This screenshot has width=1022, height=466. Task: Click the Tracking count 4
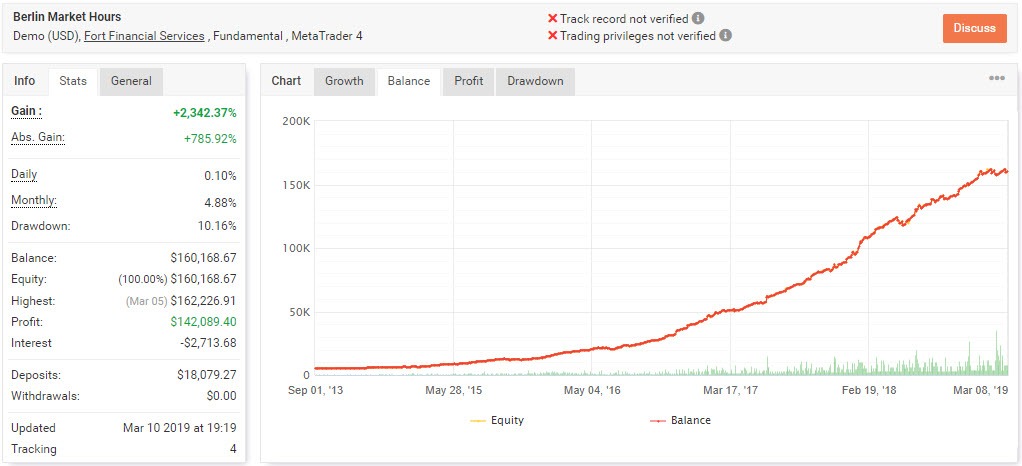tap(233, 449)
